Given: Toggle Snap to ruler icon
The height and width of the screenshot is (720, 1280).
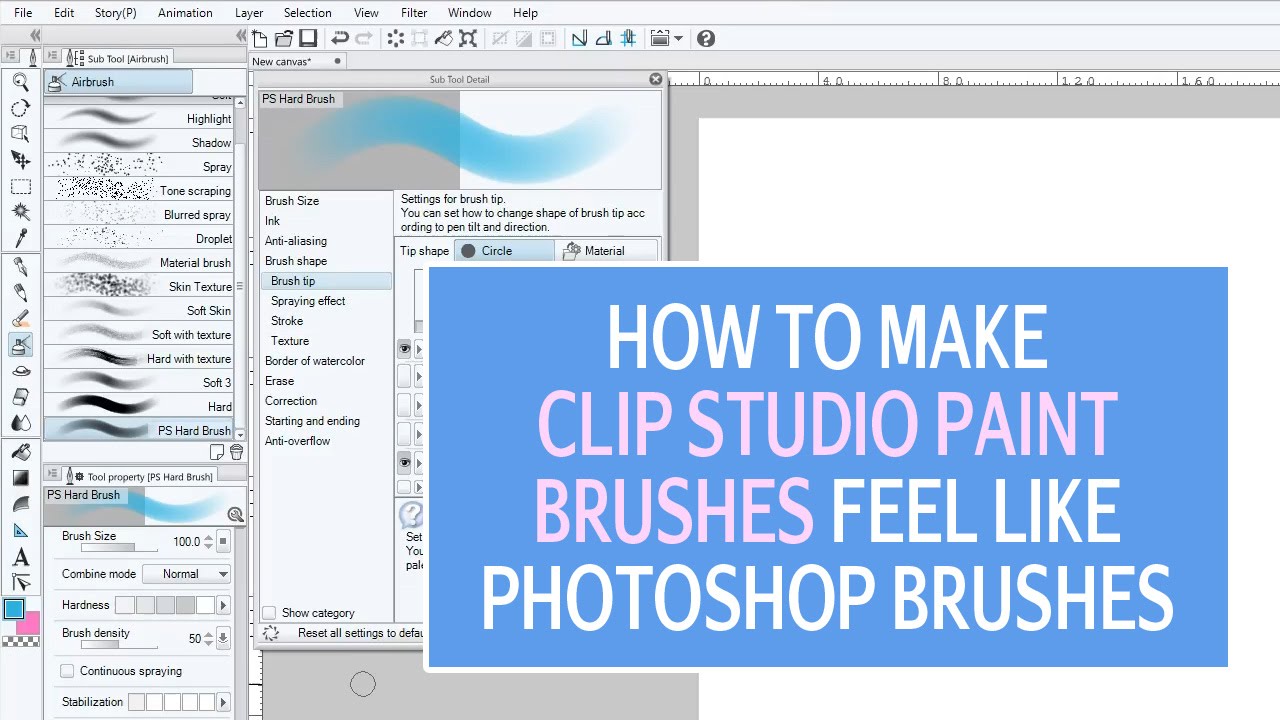Looking at the screenshot, I should pyautogui.click(x=579, y=39).
